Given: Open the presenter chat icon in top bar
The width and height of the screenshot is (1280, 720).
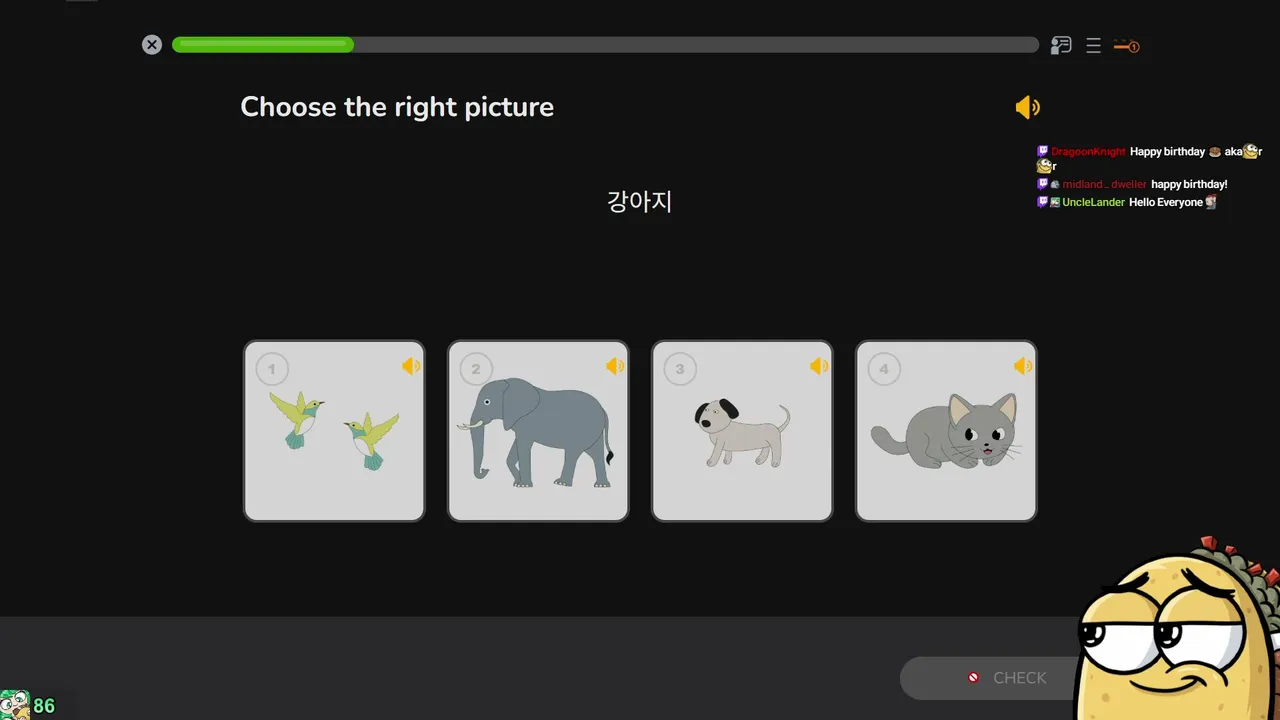Looking at the screenshot, I should pyautogui.click(x=1061, y=45).
